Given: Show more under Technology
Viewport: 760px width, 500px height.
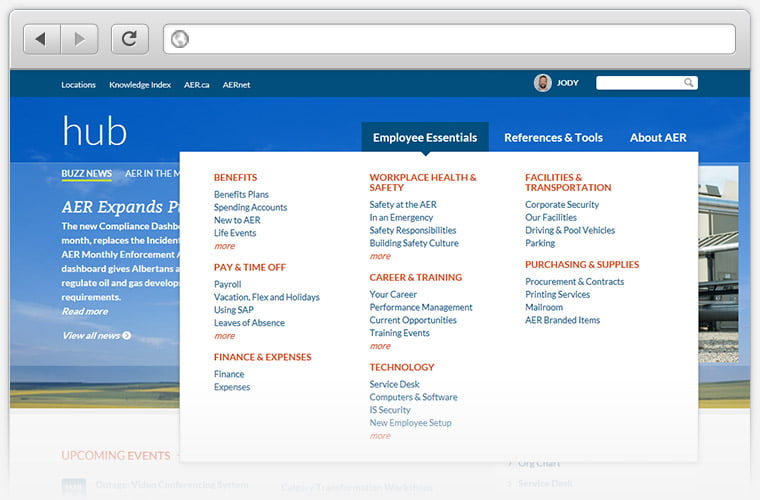Looking at the screenshot, I should [x=380, y=436].
